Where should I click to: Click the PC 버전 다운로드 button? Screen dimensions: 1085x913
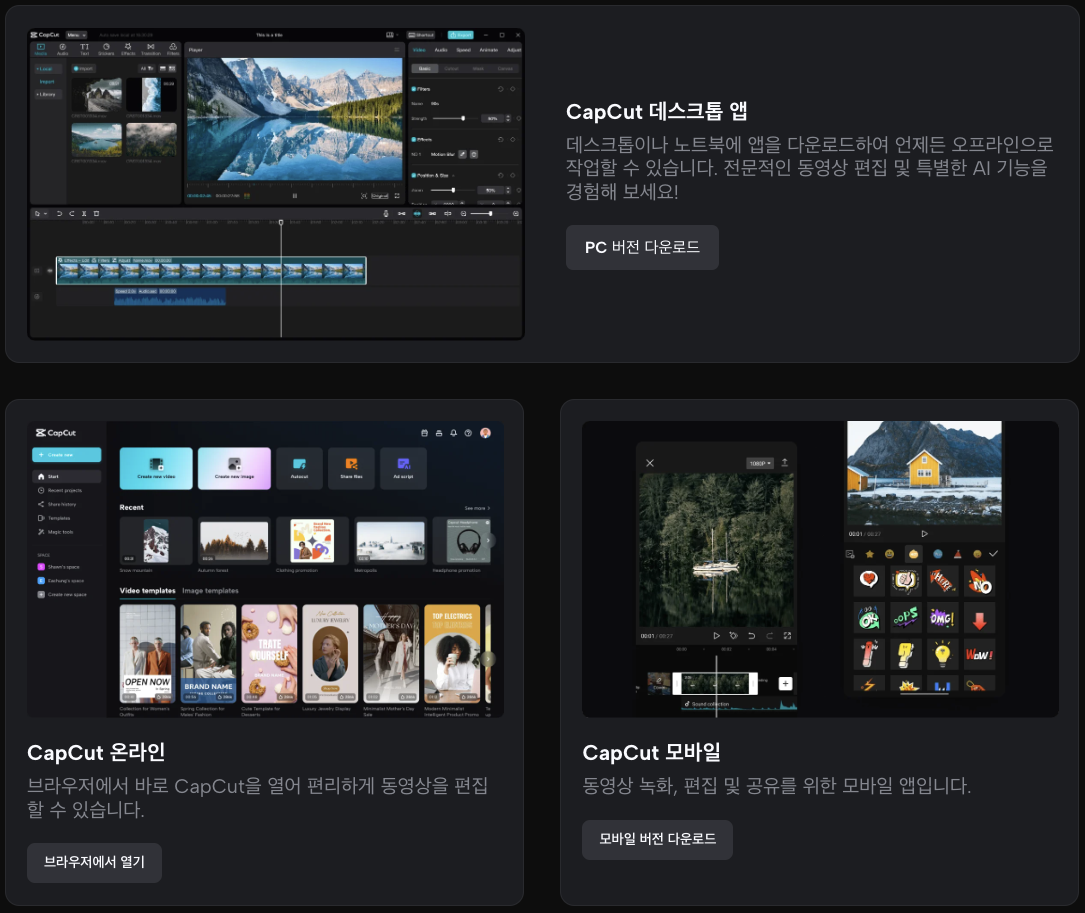point(642,247)
